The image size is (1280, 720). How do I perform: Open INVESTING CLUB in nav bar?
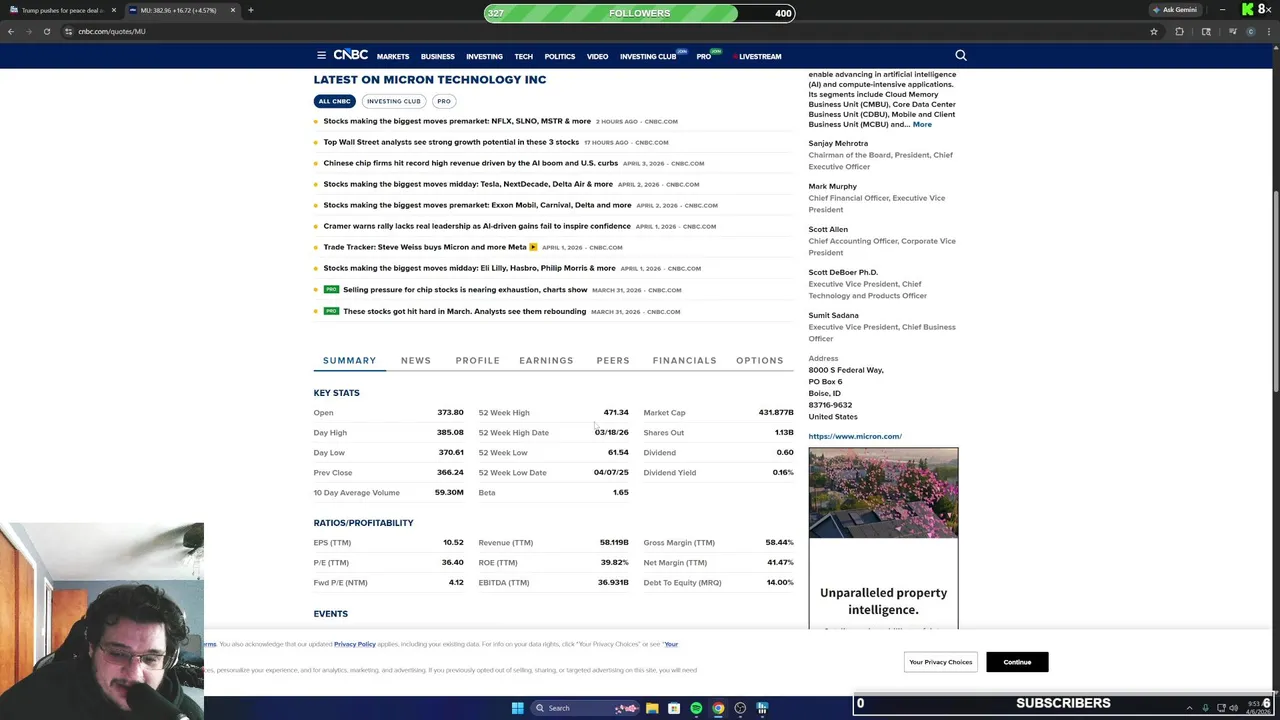[648, 57]
